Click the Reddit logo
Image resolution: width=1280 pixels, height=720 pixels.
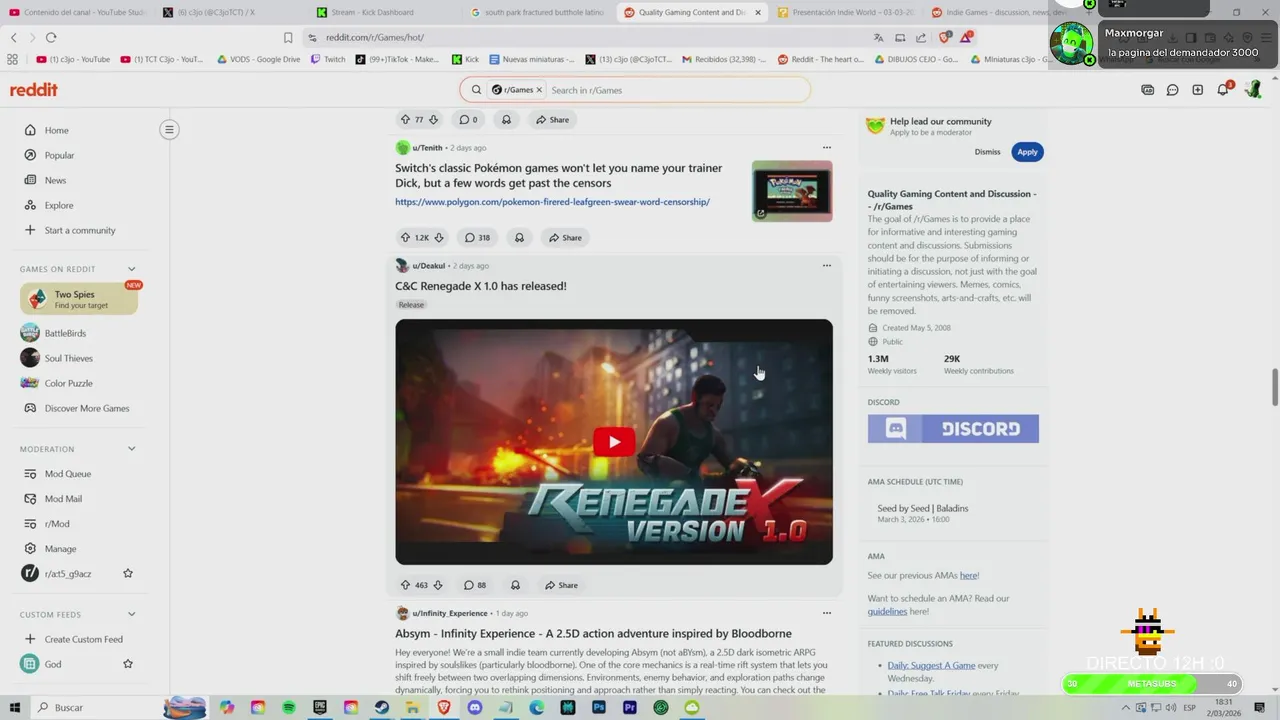(x=34, y=90)
